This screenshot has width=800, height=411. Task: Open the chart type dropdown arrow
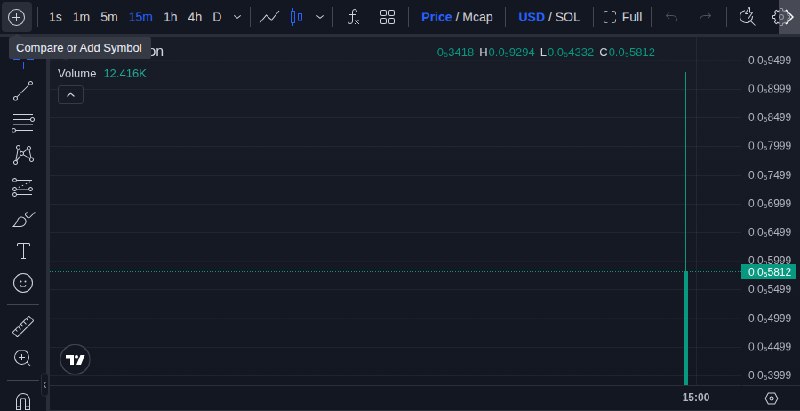320,17
